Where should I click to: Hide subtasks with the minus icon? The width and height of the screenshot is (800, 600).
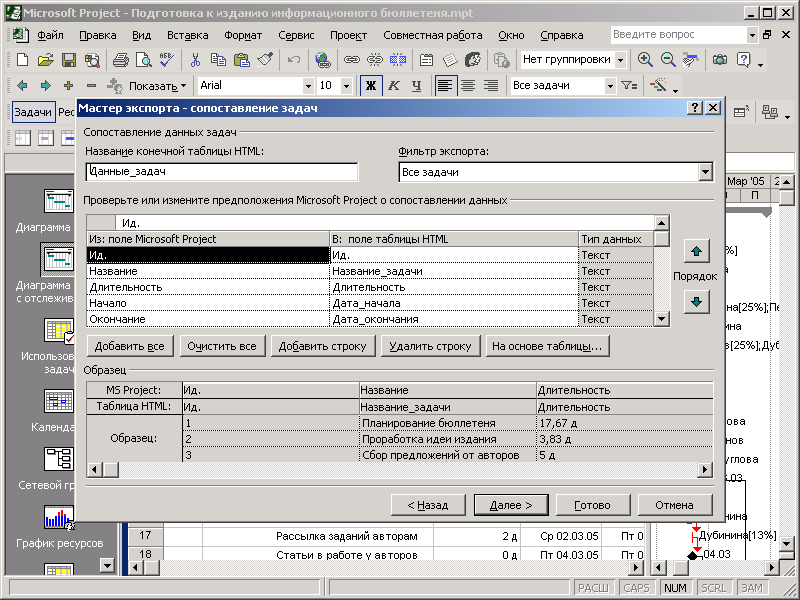click(91, 86)
